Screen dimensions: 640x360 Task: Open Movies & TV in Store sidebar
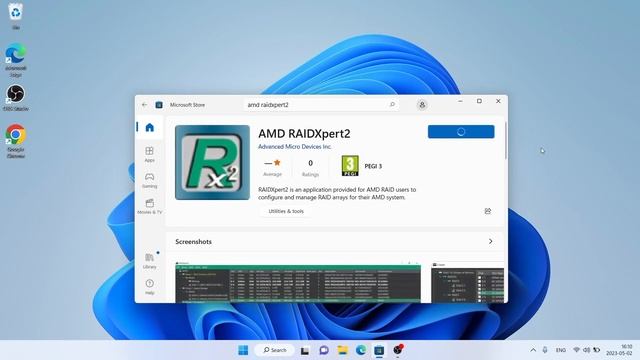point(149,206)
